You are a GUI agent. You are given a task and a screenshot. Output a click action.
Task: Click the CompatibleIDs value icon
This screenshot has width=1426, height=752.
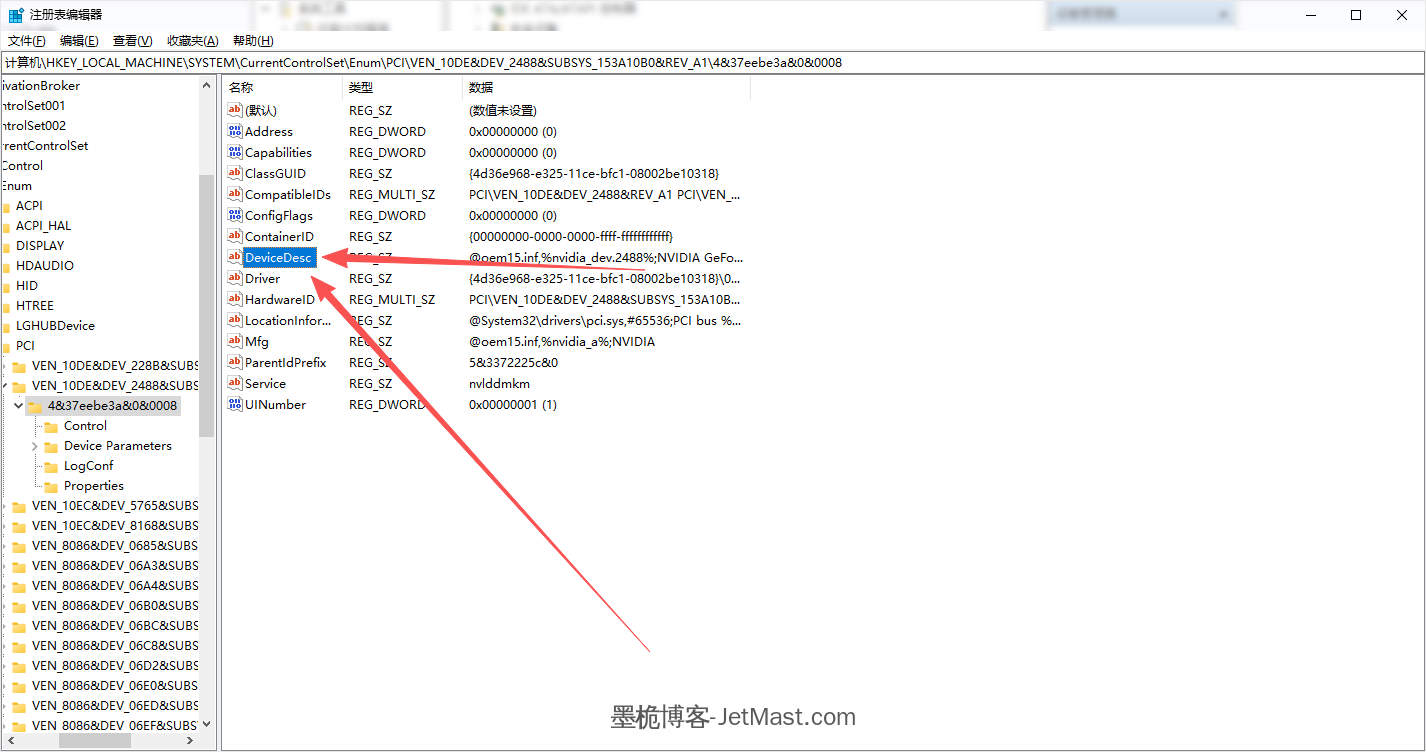click(235, 194)
